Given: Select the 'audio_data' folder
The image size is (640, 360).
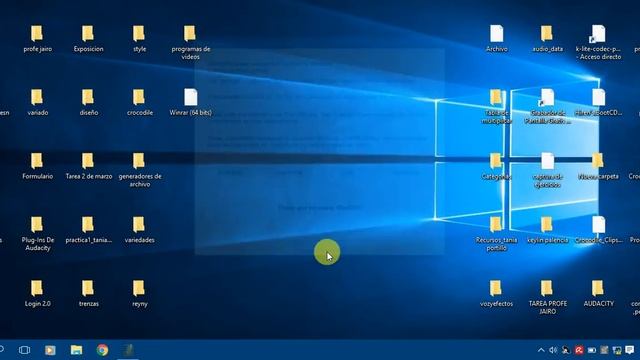Looking at the screenshot, I should coord(547,34).
